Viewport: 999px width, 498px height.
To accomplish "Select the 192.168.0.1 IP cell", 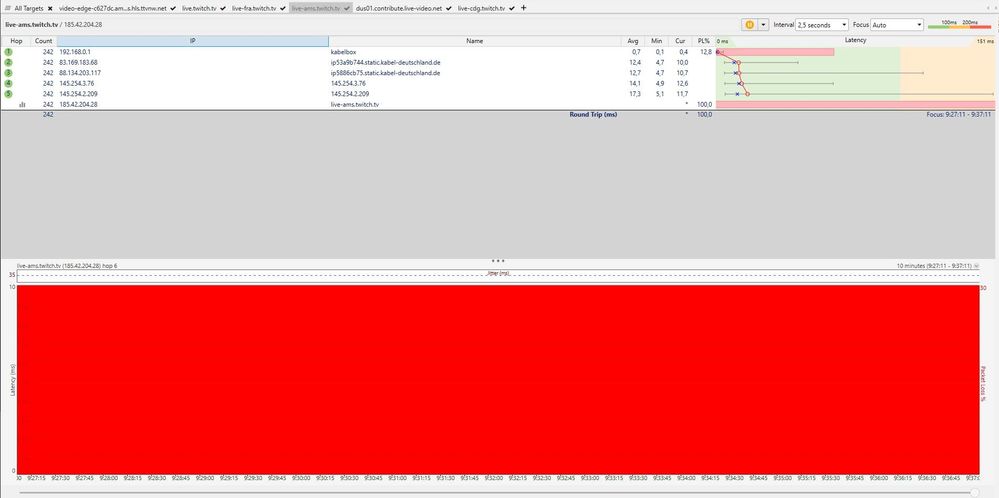I will pos(192,52).
